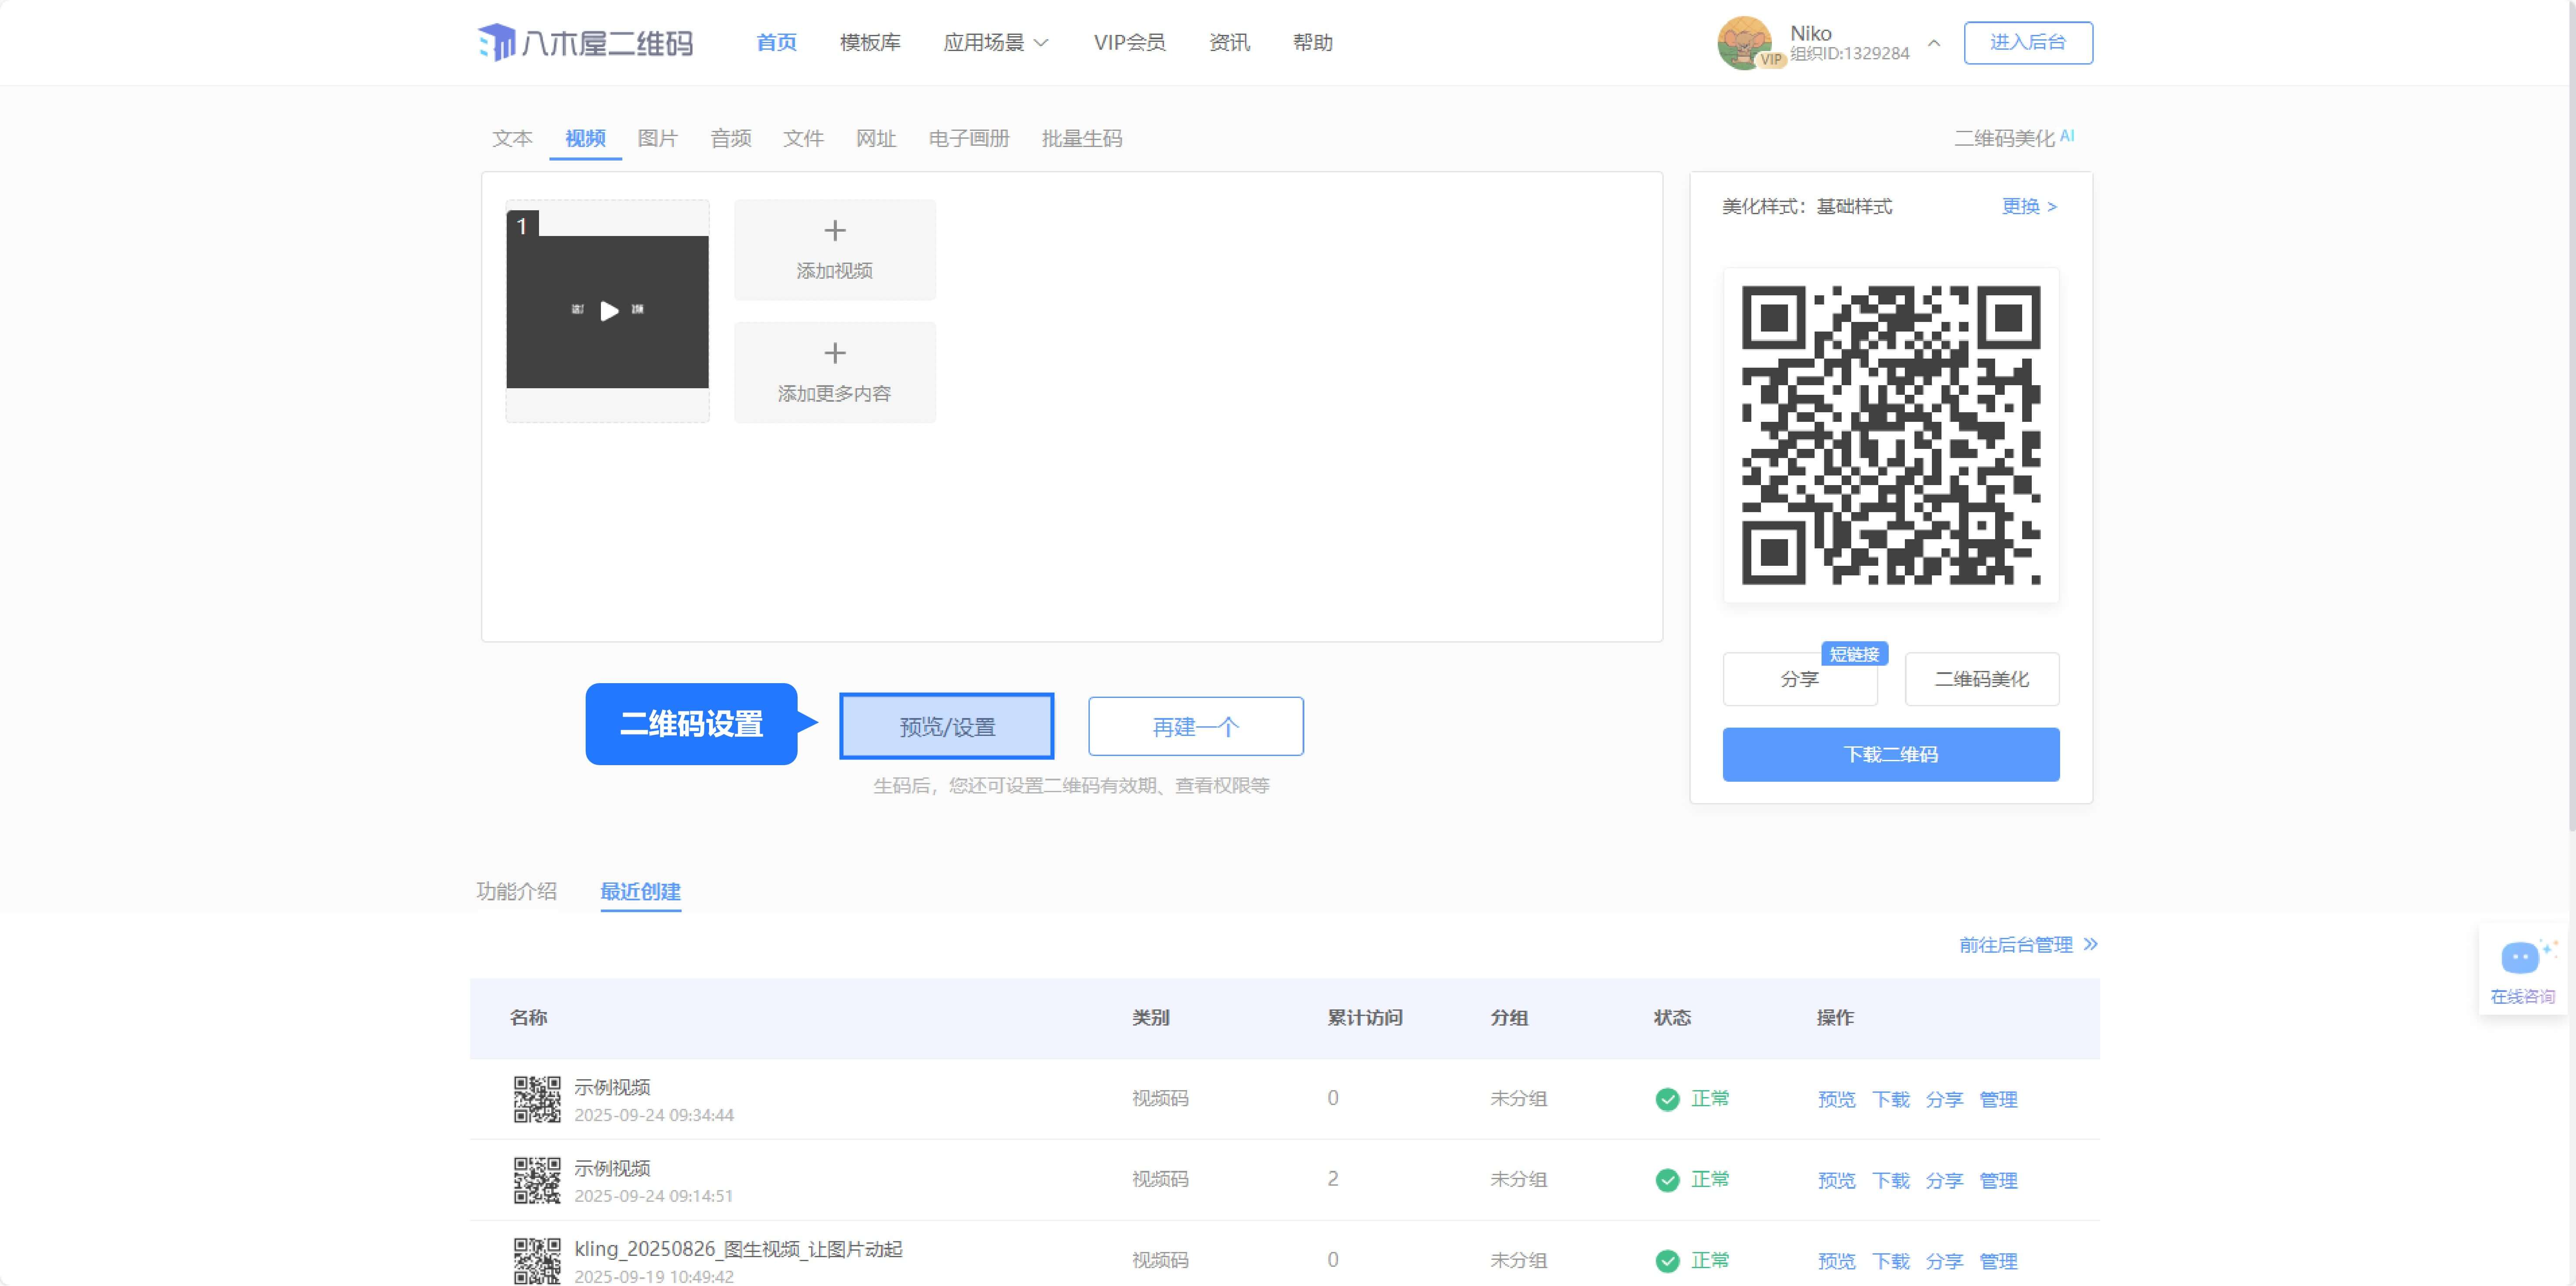Viewport: 2576px width, 1286px height.
Task: Open the 在线咨询 chat bot icon
Action: pyautogui.click(x=2520, y=958)
